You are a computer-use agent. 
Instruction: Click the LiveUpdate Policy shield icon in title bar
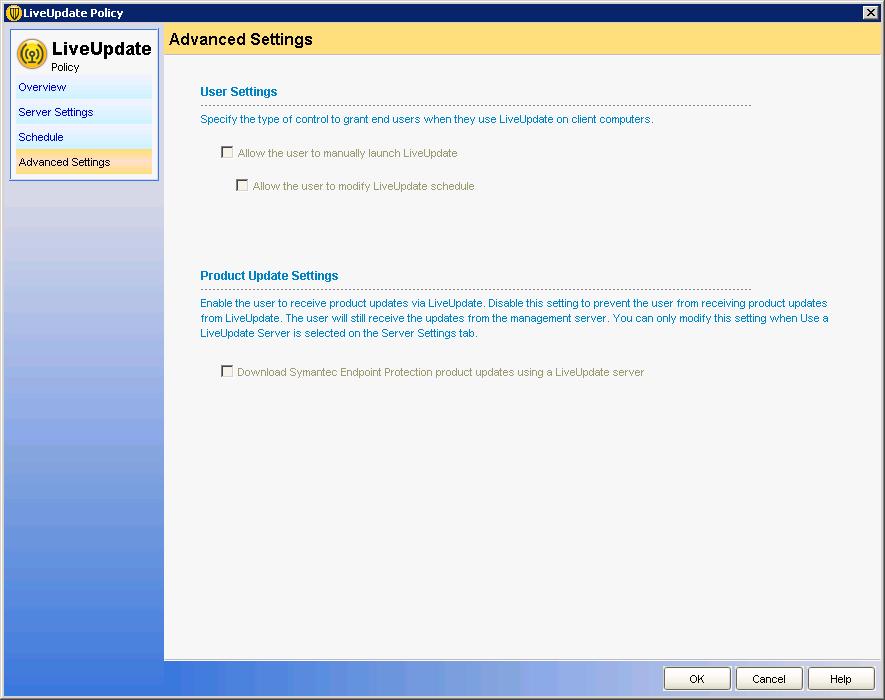(13, 12)
